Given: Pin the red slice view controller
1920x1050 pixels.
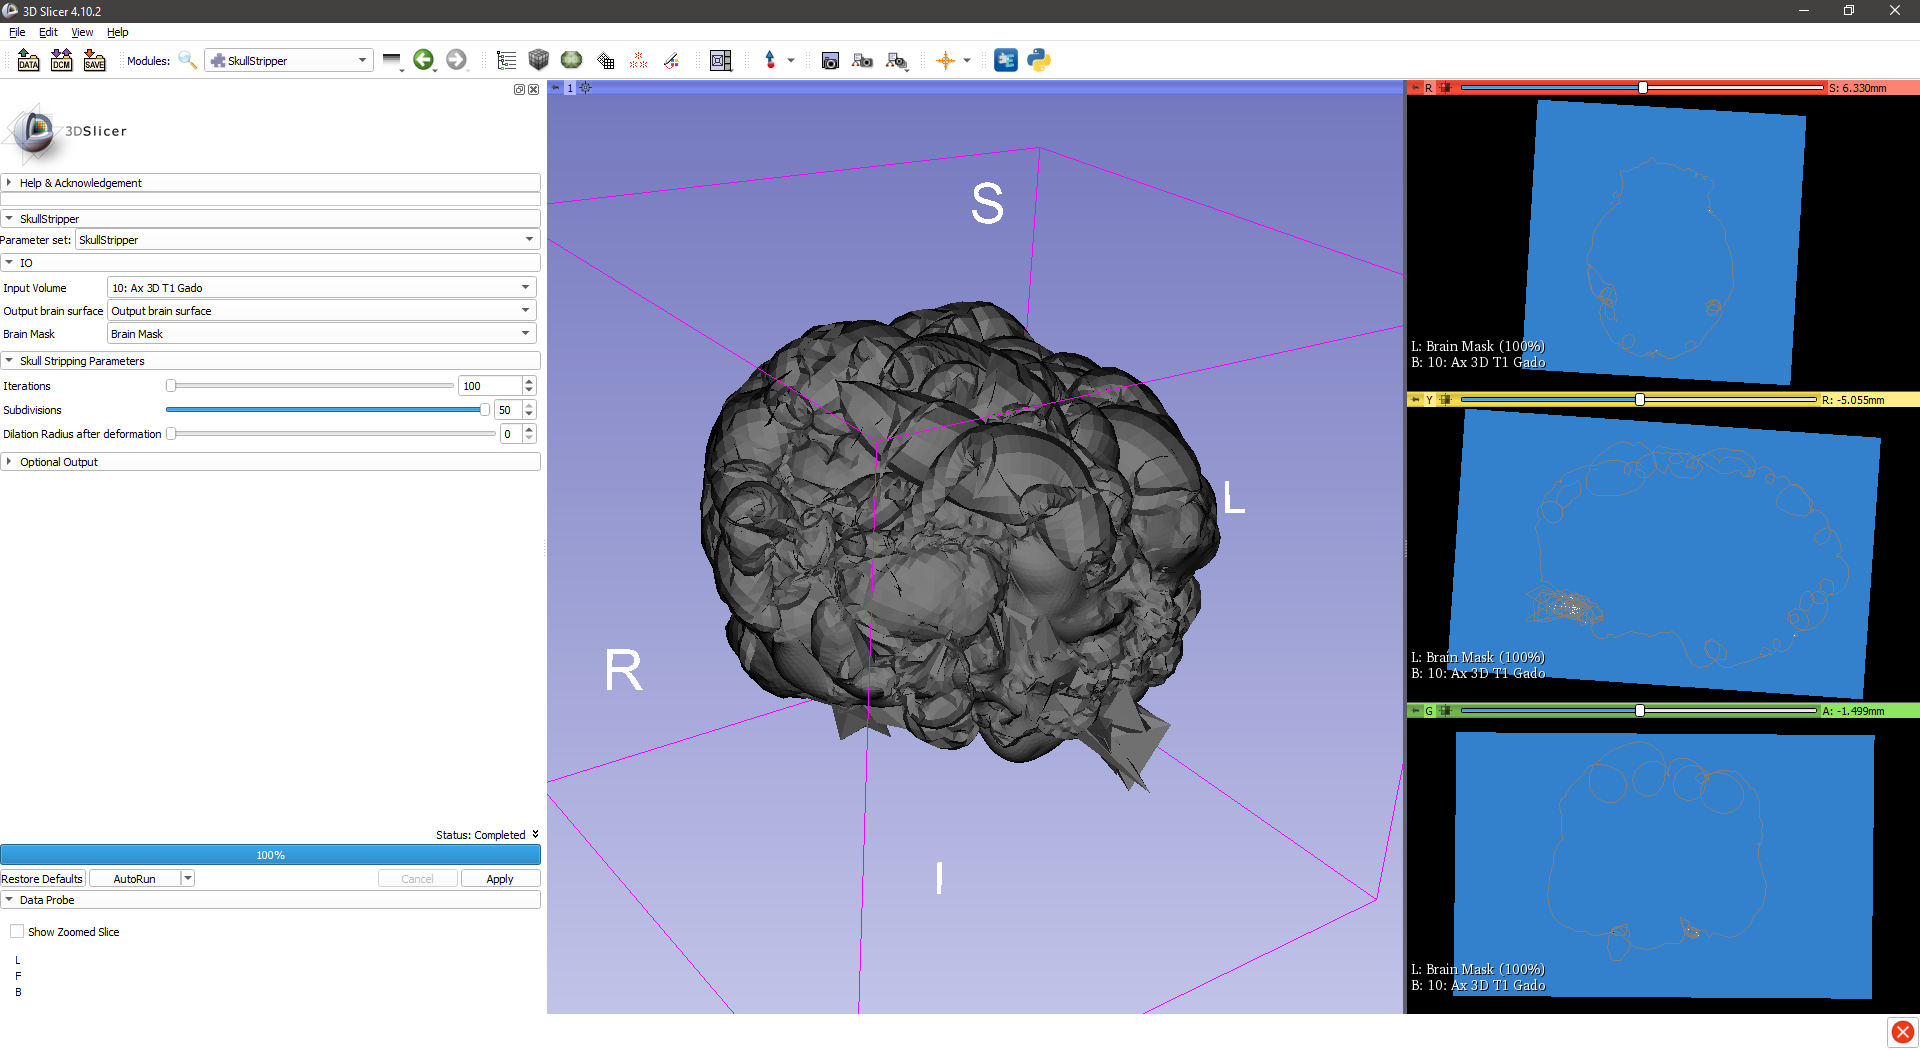Looking at the screenshot, I should pos(1415,88).
